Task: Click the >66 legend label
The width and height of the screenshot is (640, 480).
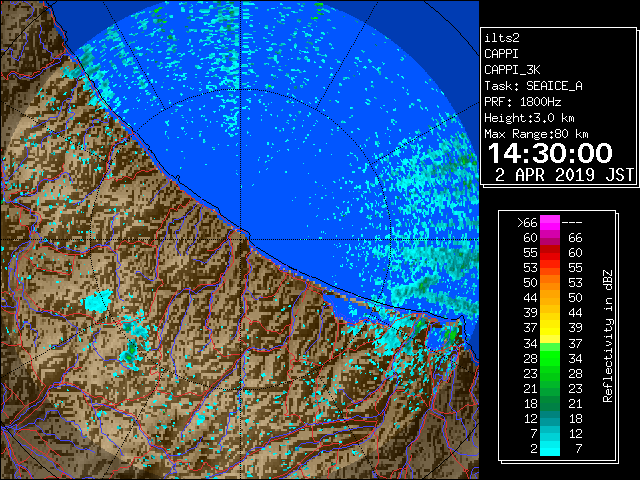Action: (x=527, y=223)
